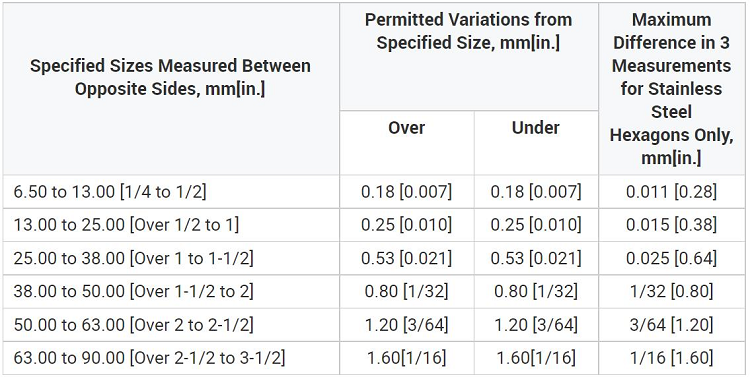
Task: Click the Over value 1.20 [3/64]
Action: 406,325
